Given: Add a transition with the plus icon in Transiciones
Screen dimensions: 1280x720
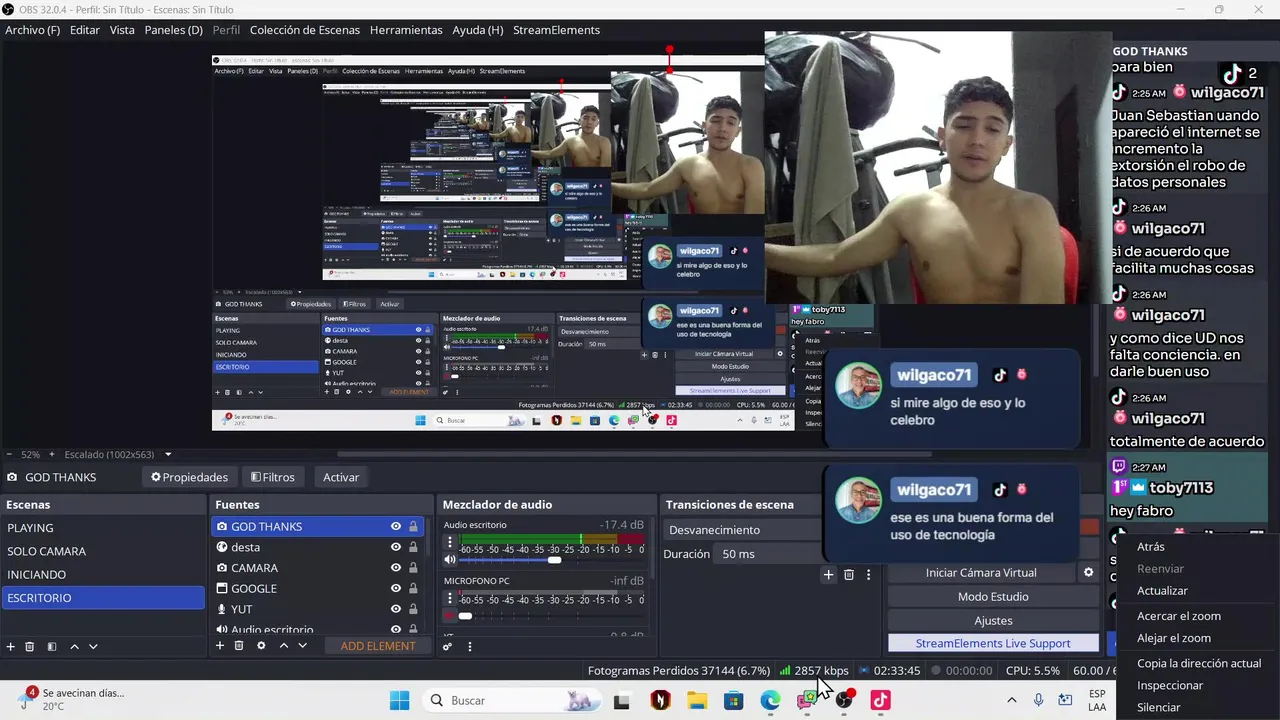Looking at the screenshot, I should coord(828,574).
